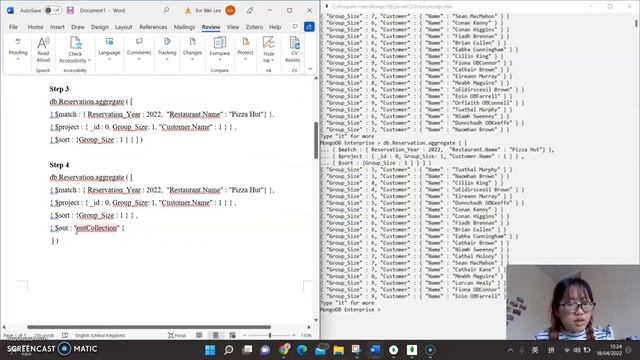The height and width of the screenshot is (360, 640).
Task: Switch to the Layout tab
Action: [x=124, y=27]
